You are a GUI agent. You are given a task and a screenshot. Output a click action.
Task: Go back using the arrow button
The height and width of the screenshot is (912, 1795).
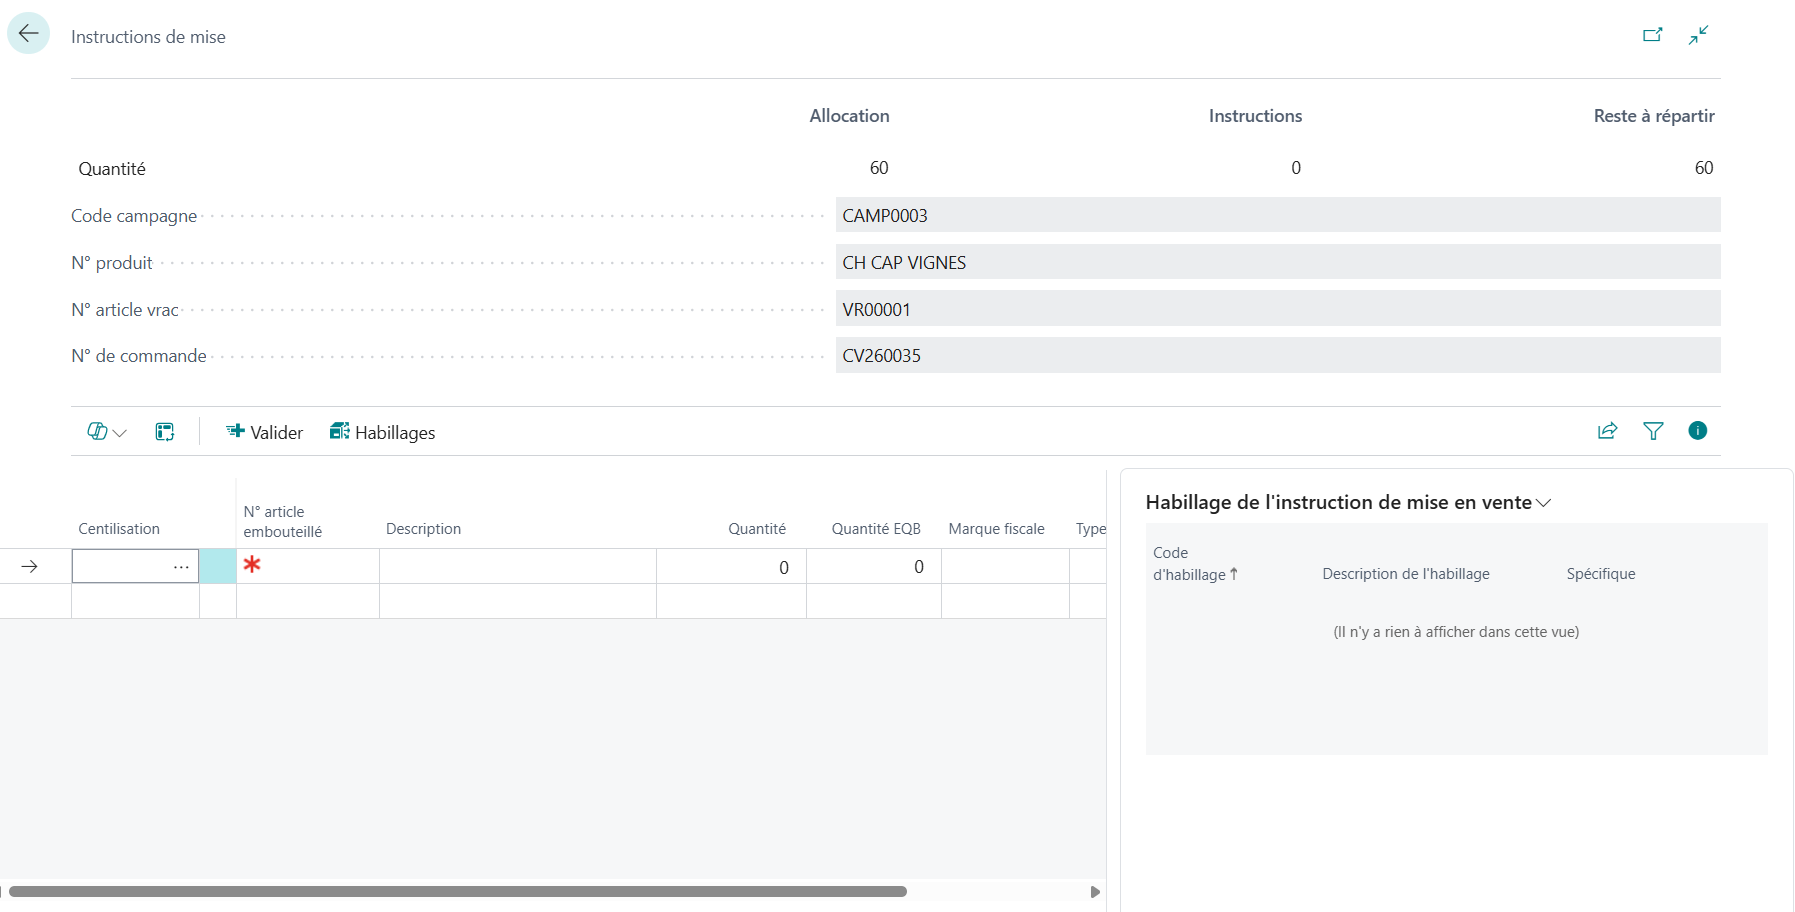[28, 34]
